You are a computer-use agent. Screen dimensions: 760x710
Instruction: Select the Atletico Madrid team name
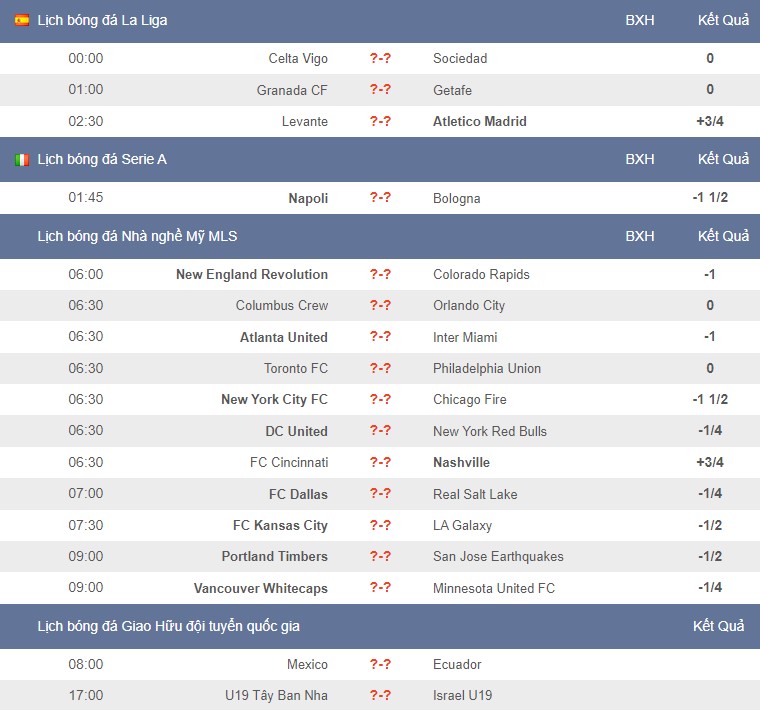point(479,122)
